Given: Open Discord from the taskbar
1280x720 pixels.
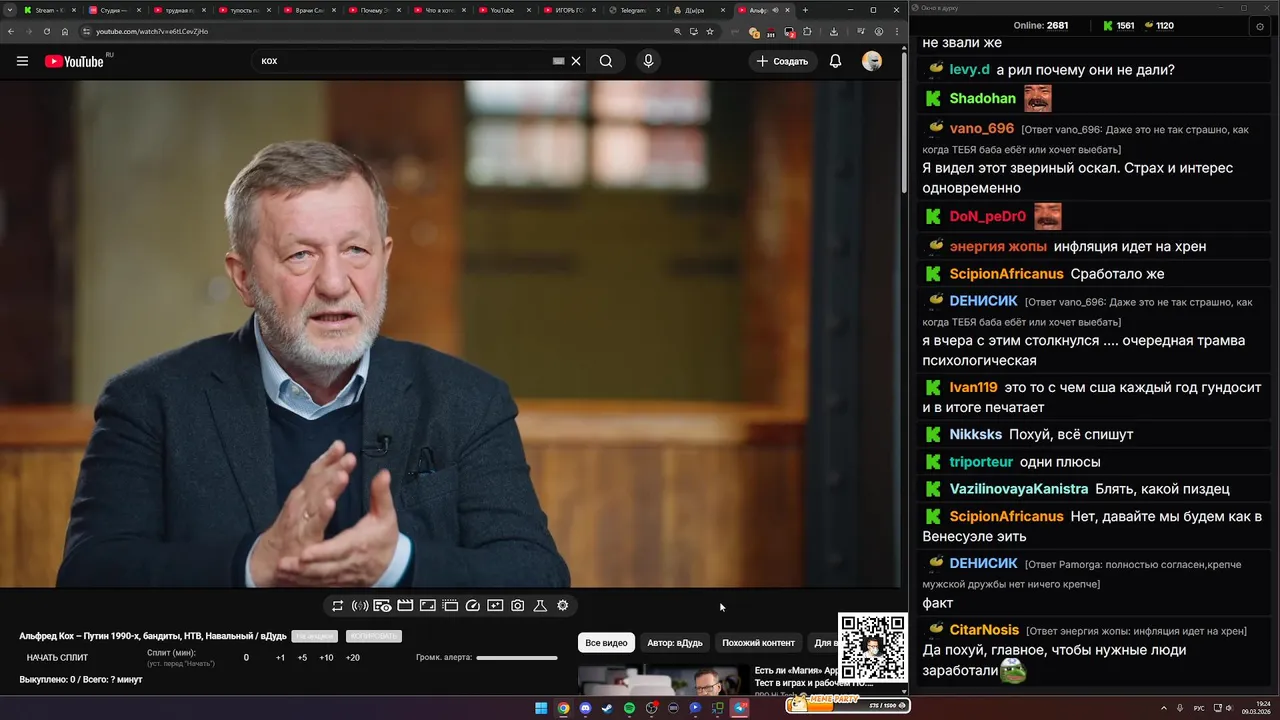Looking at the screenshot, I should [x=585, y=708].
